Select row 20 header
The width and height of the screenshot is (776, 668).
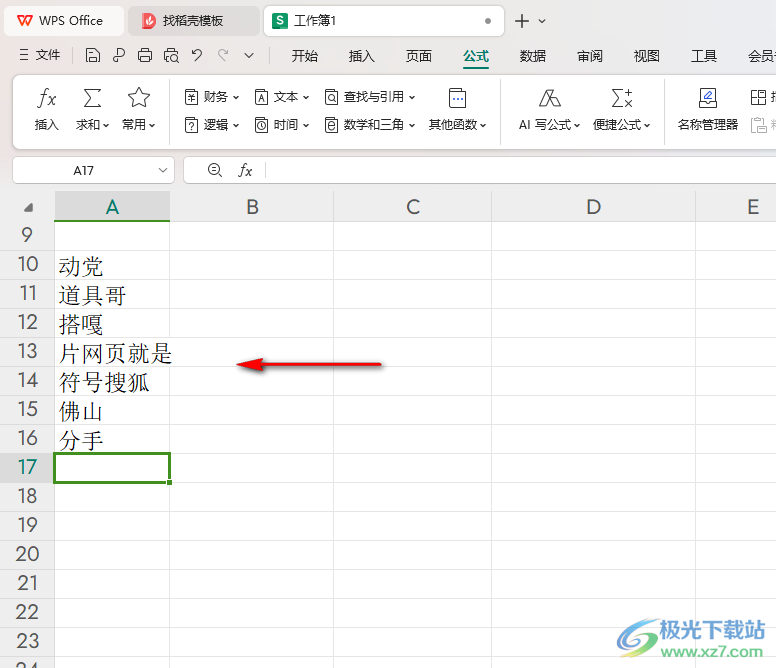[27, 555]
